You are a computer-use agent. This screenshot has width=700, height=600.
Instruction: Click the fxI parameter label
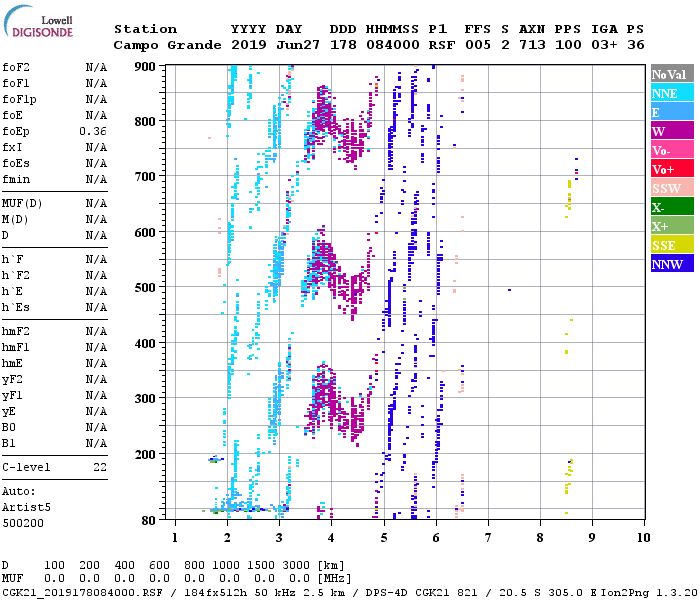pyautogui.click(x=12, y=147)
